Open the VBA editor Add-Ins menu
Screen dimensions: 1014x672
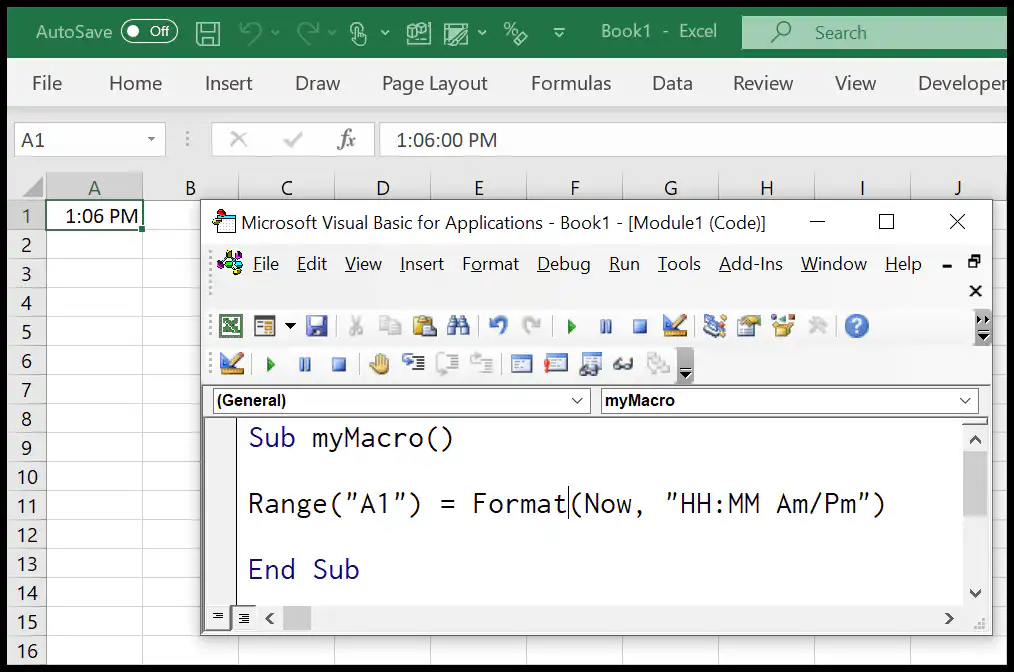[x=750, y=264]
